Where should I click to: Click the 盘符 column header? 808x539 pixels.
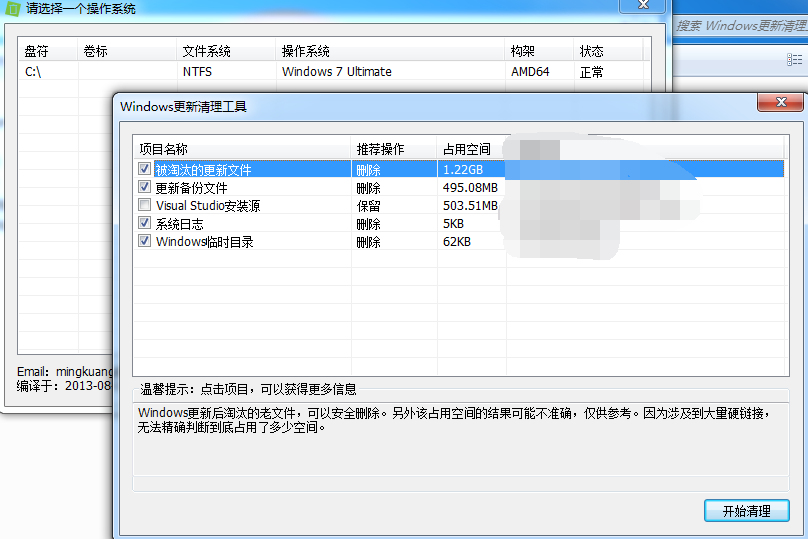48,51
